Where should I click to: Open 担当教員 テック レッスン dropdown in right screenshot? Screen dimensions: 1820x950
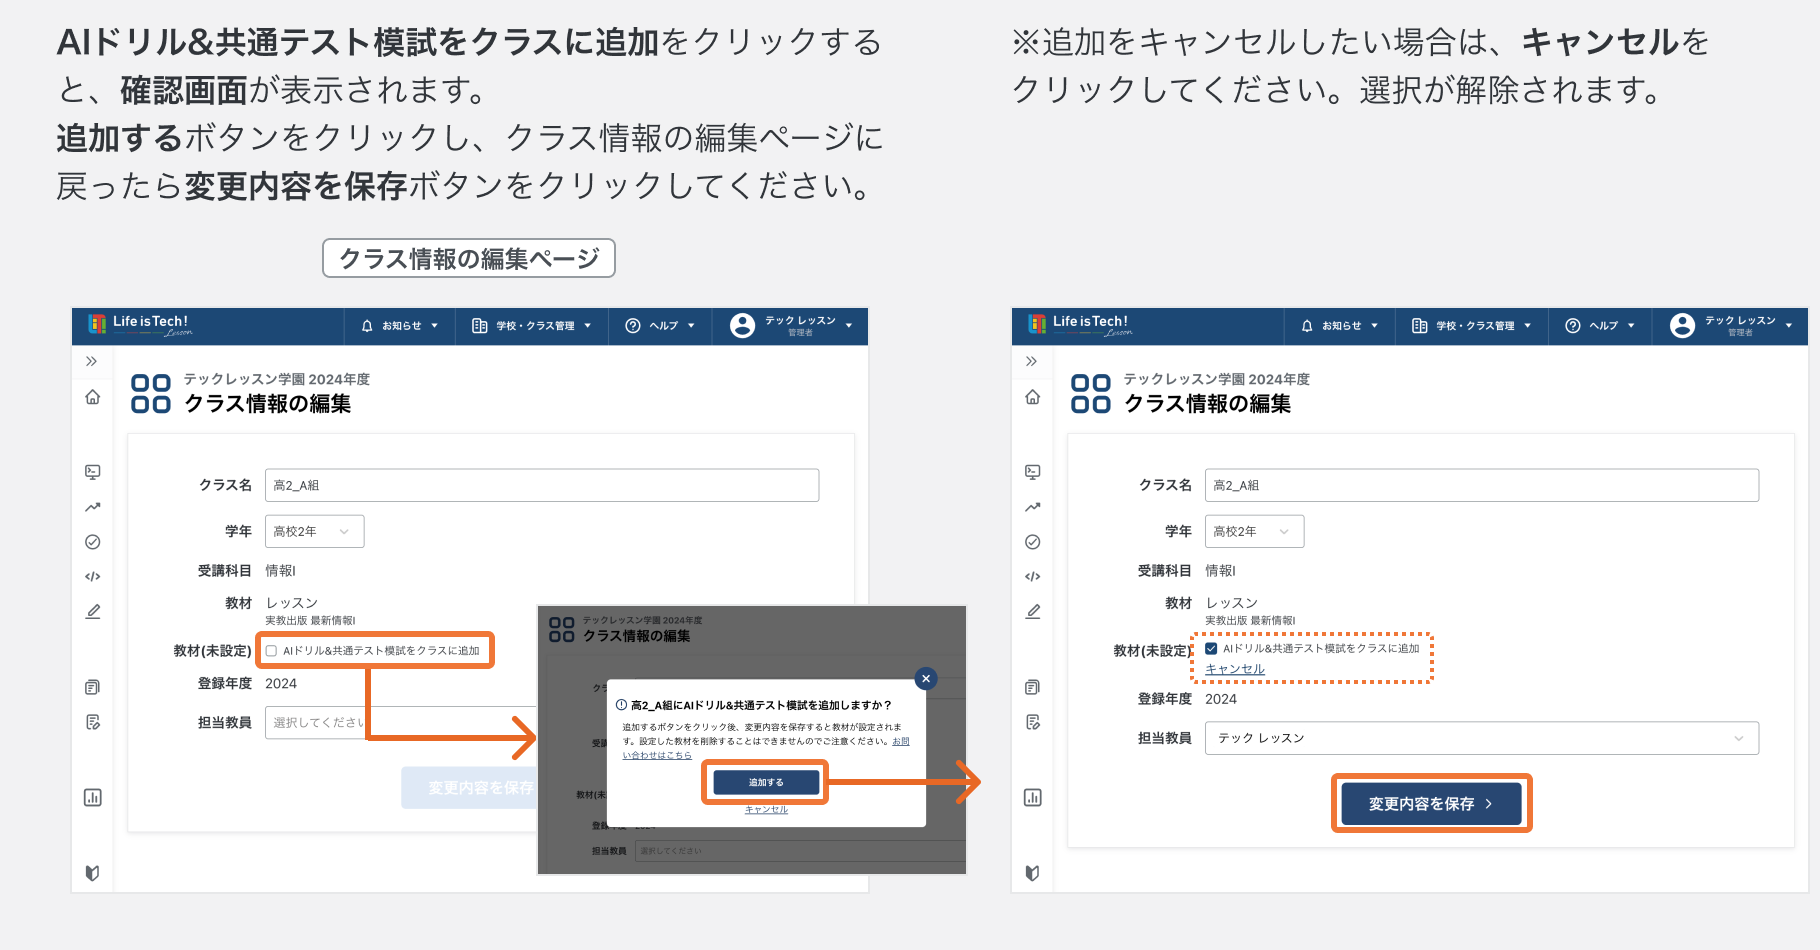(x=1481, y=738)
